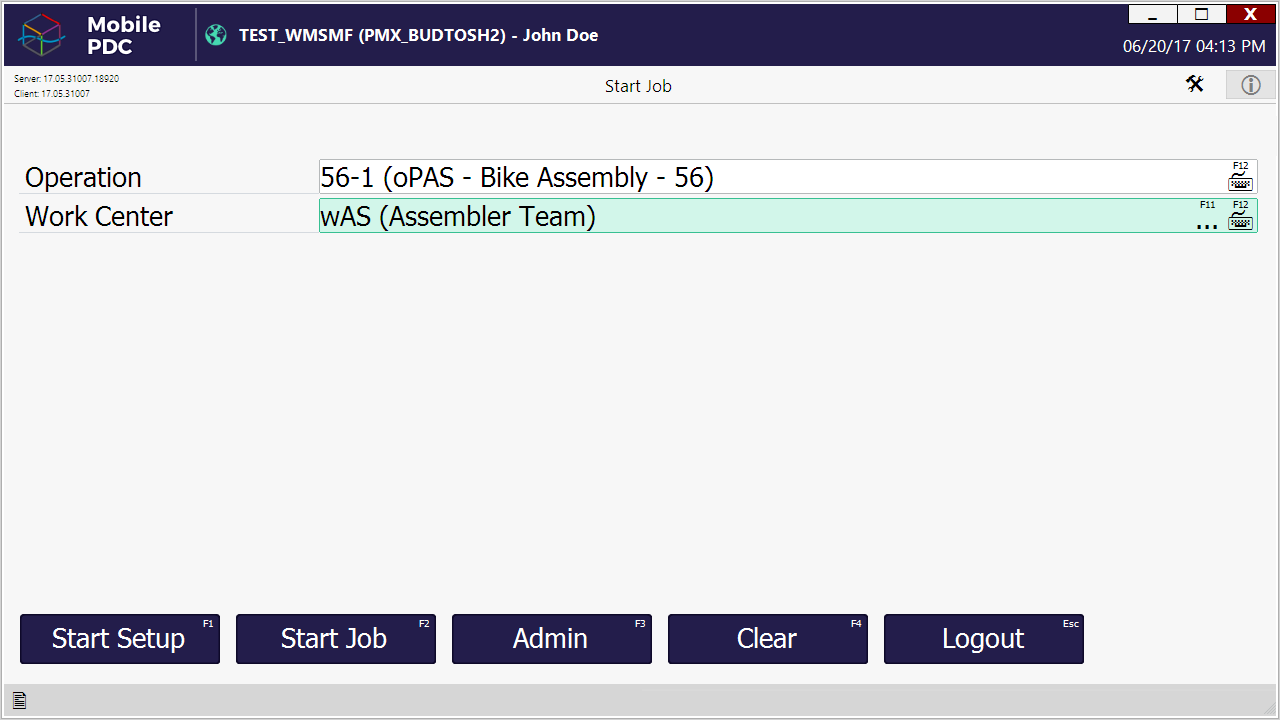Close the Mobile PDC window

1250,14
